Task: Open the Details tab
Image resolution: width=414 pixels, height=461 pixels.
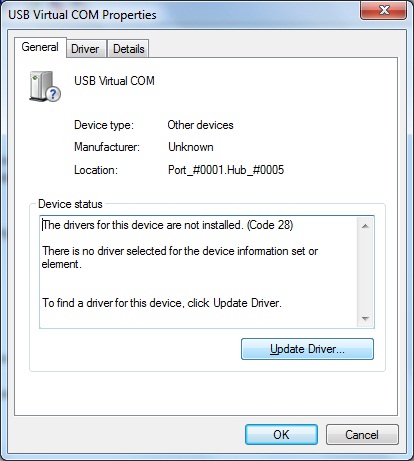Action: pos(128,49)
